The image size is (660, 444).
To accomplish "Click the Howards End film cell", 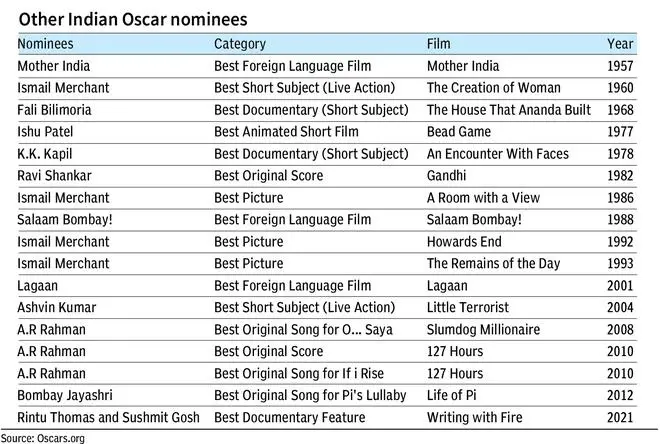I will click(464, 242).
